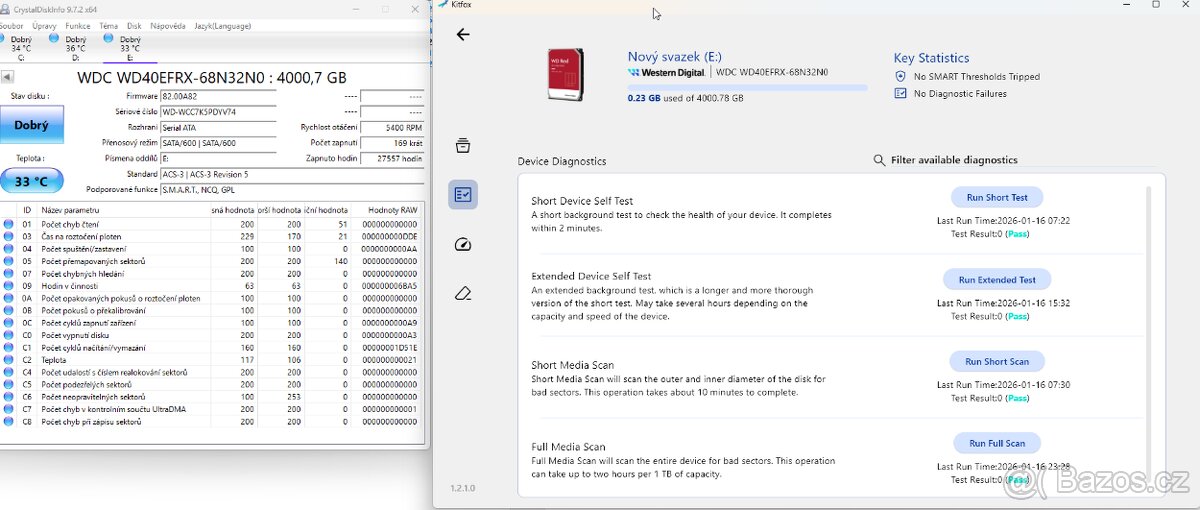Select row Počet neopravitelných sektorů
Viewport: 1200px width, 510px height.
(x=211, y=397)
